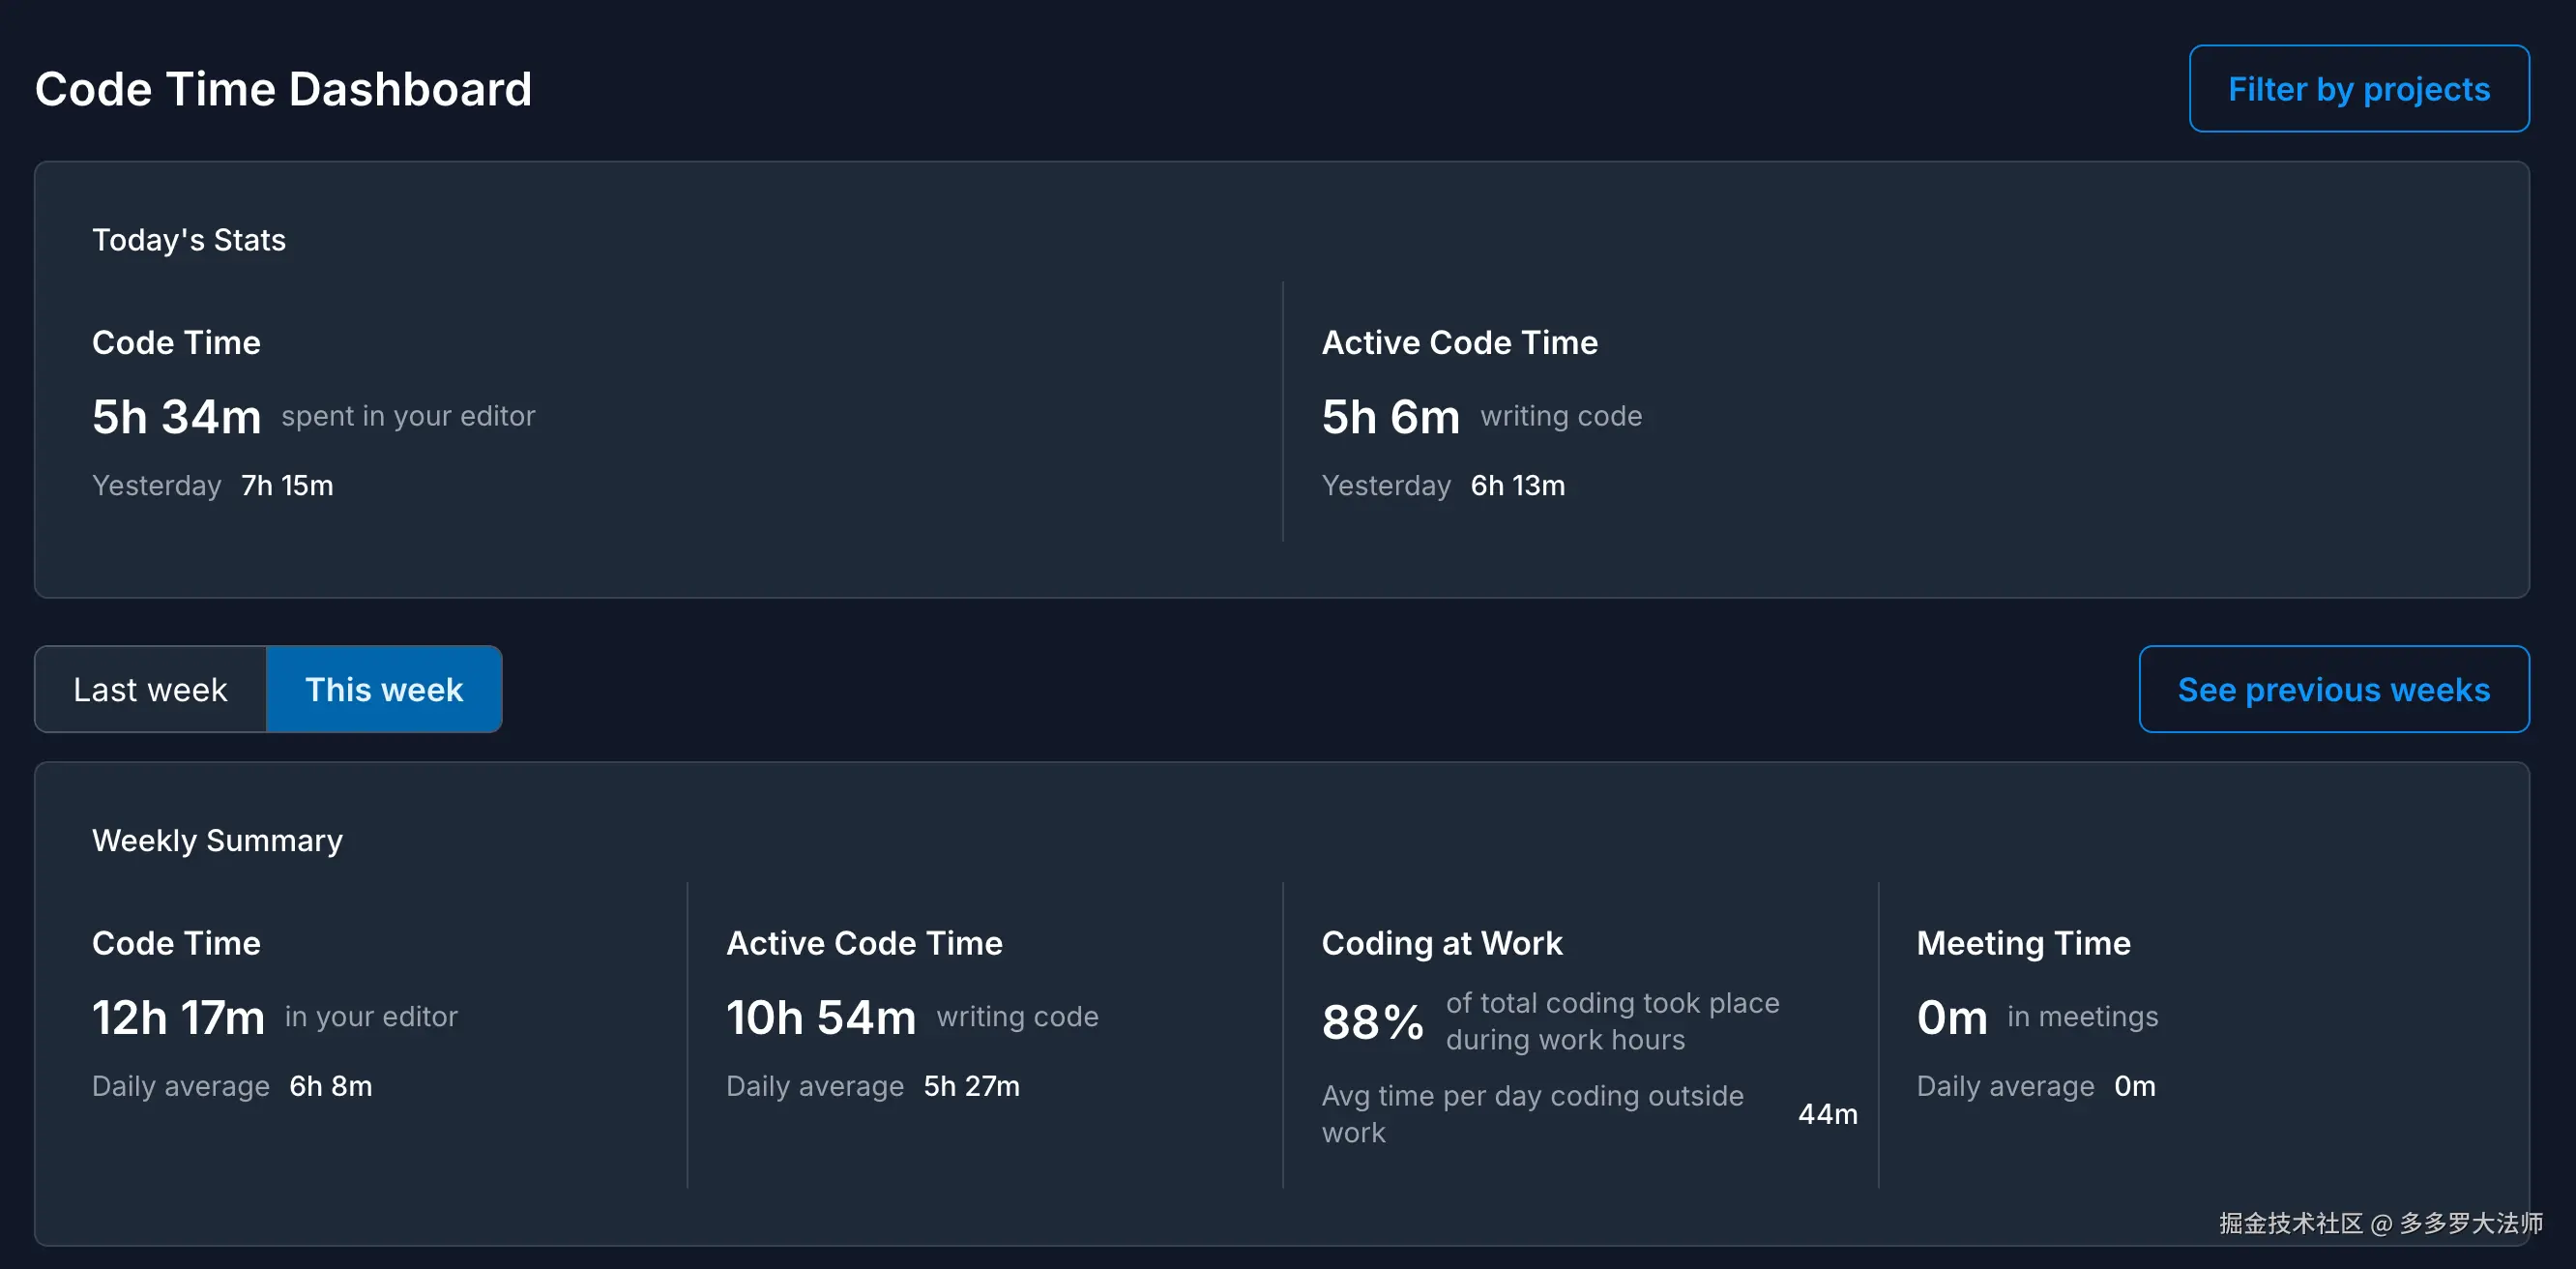Viewport: 2576px width, 1269px height.
Task: Click weekly 10h 54m active code time
Action: [x=821, y=1017]
